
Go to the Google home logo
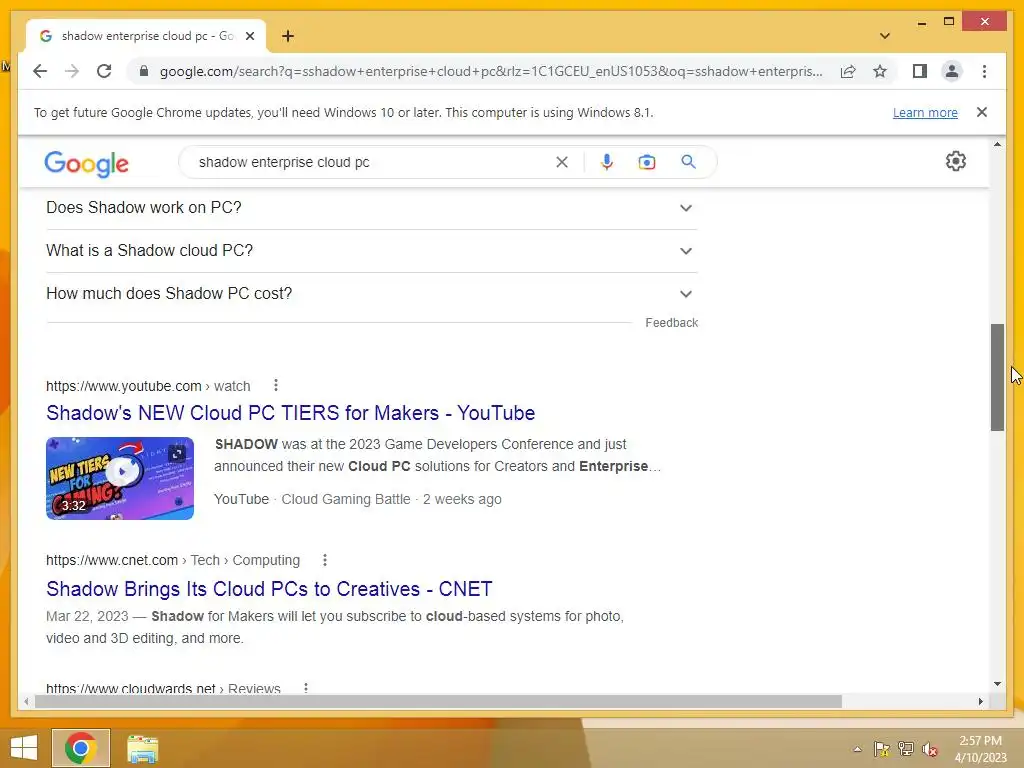(x=86, y=163)
